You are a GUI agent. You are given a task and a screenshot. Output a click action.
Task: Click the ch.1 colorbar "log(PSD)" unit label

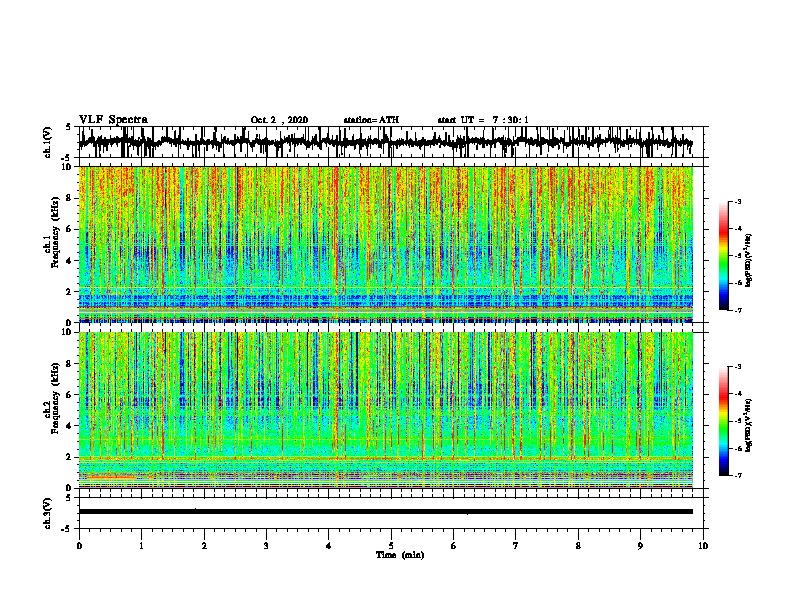point(749,261)
